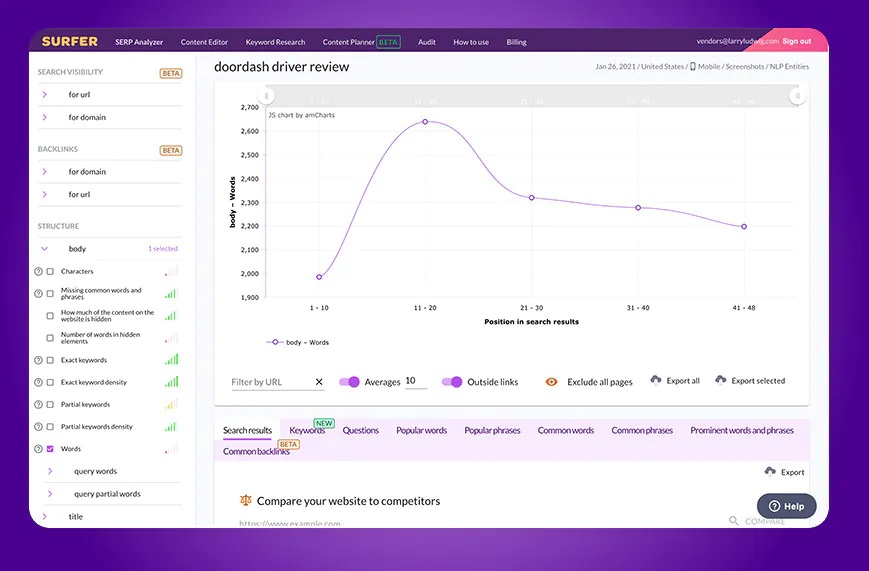
Task: Click the chart data point at 11 - 20
Action: (x=425, y=121)
